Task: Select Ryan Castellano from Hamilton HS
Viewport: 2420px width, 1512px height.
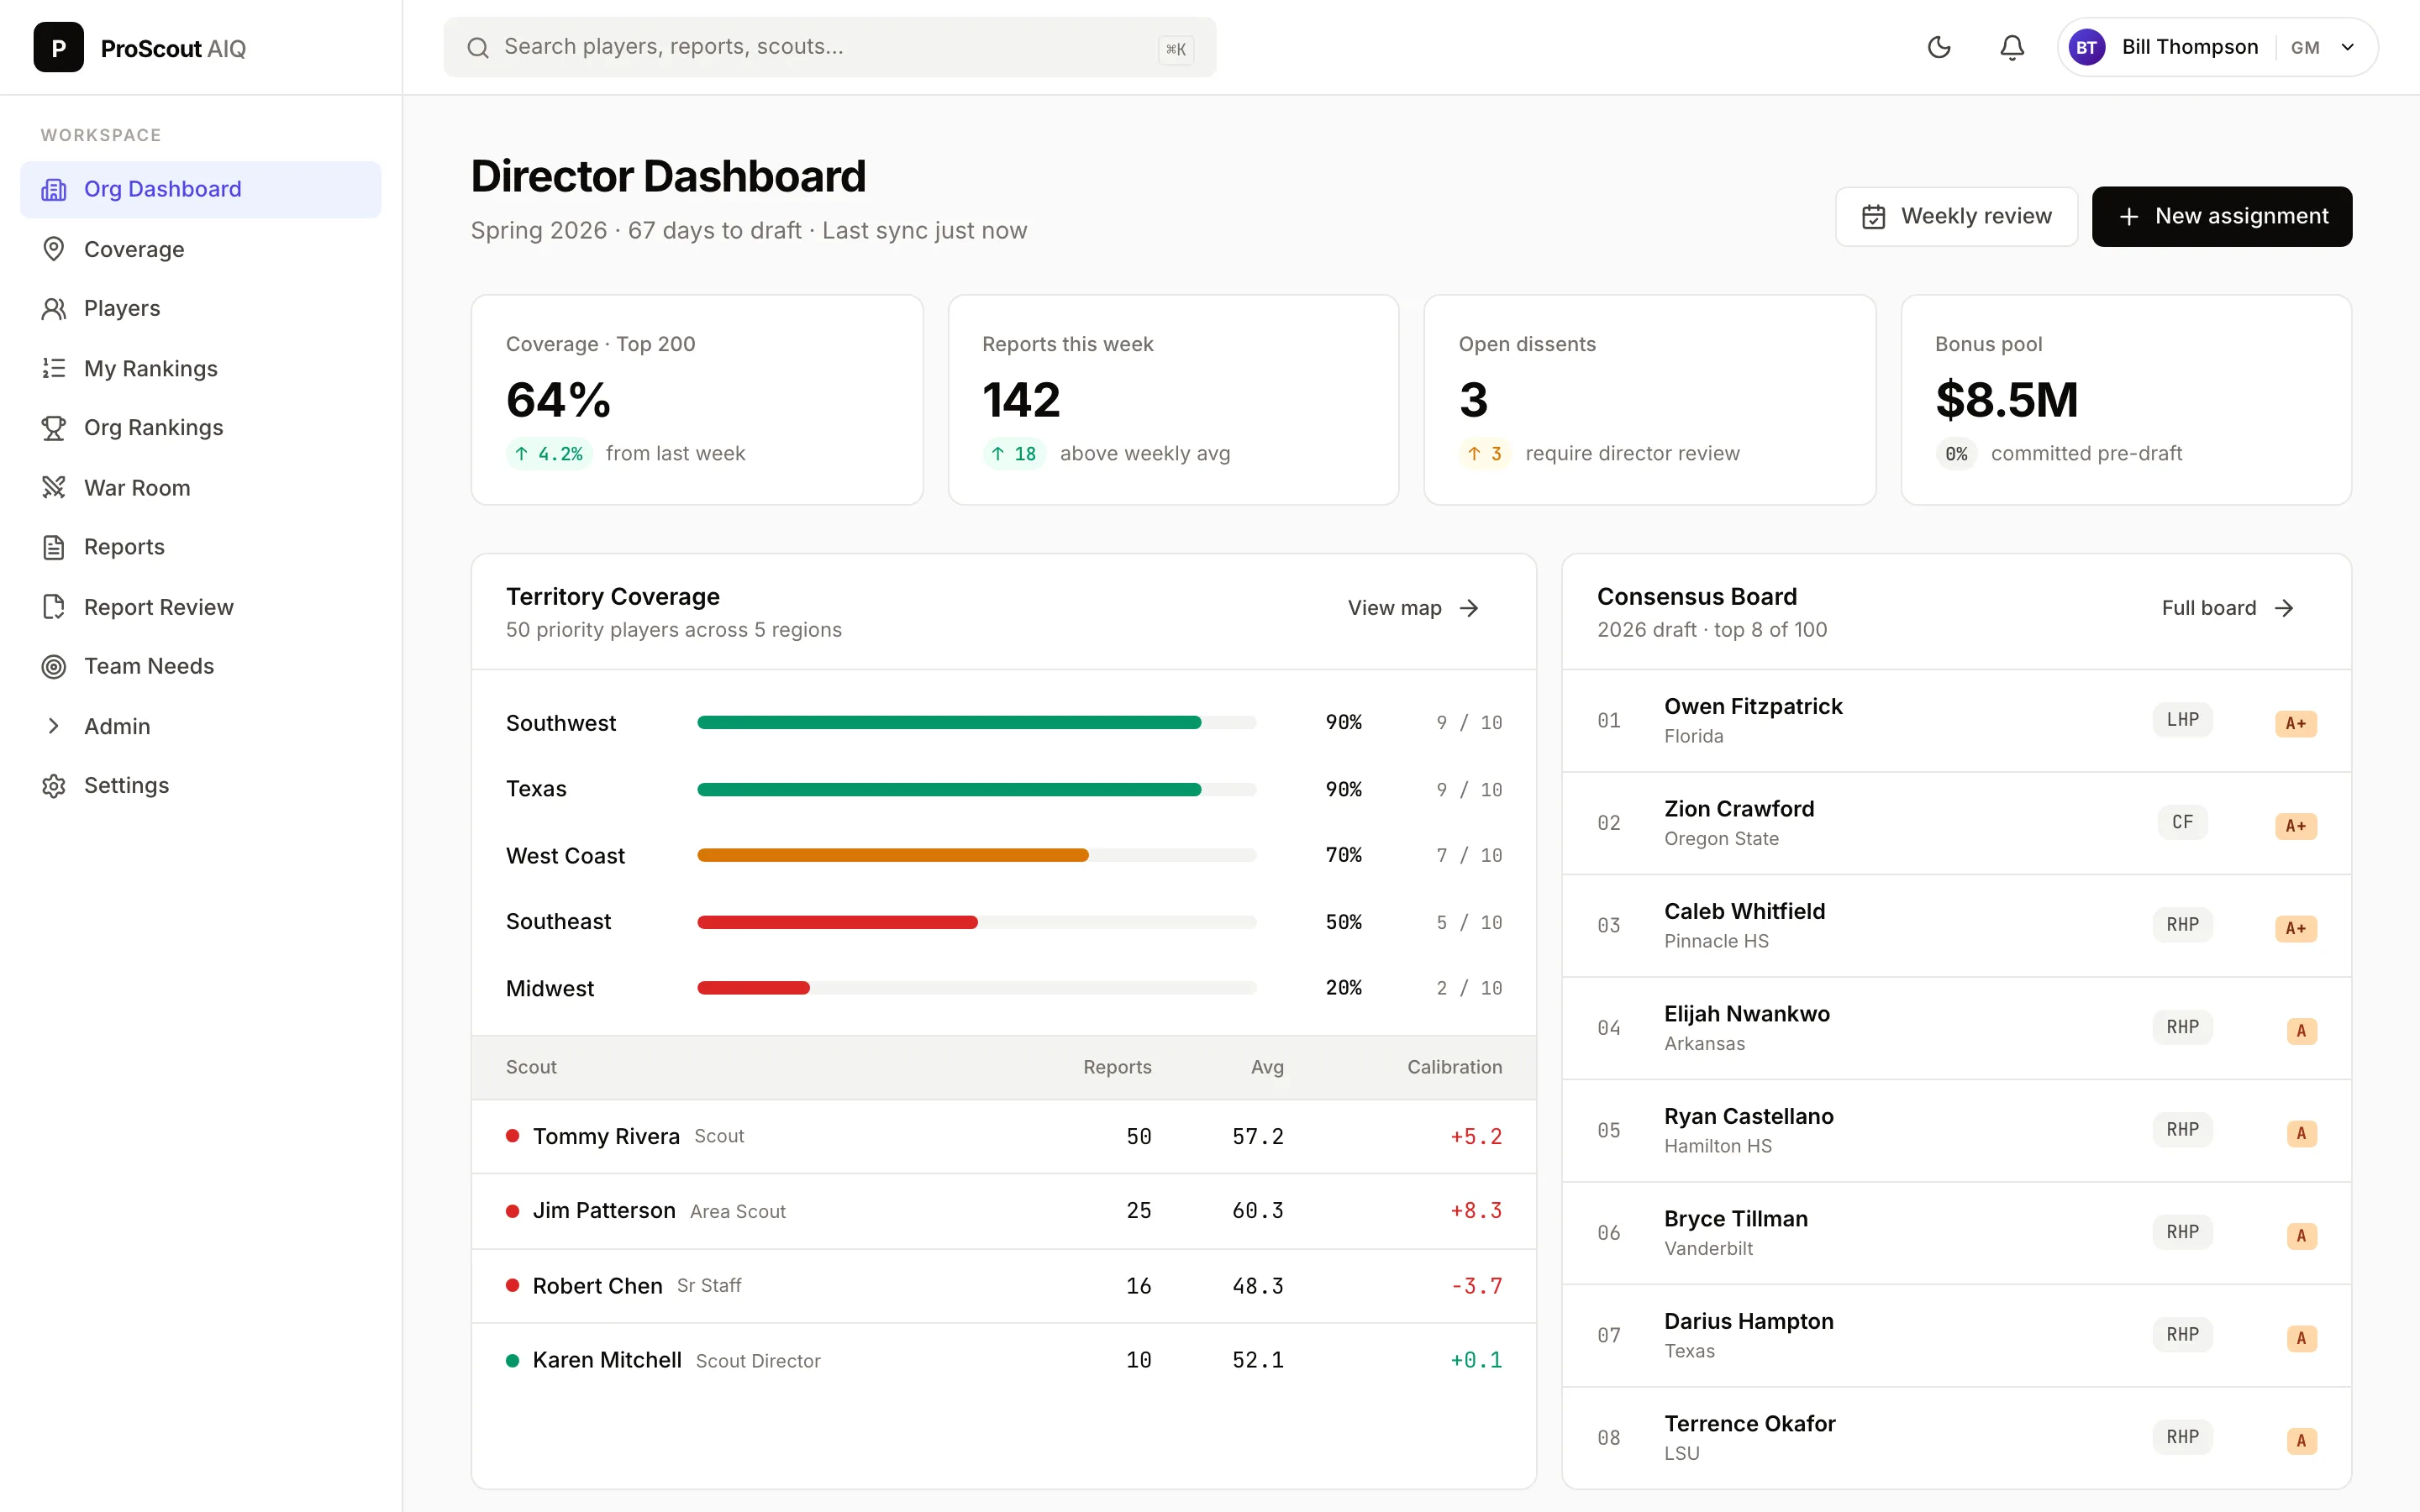Action: tap(1956, 1131)
